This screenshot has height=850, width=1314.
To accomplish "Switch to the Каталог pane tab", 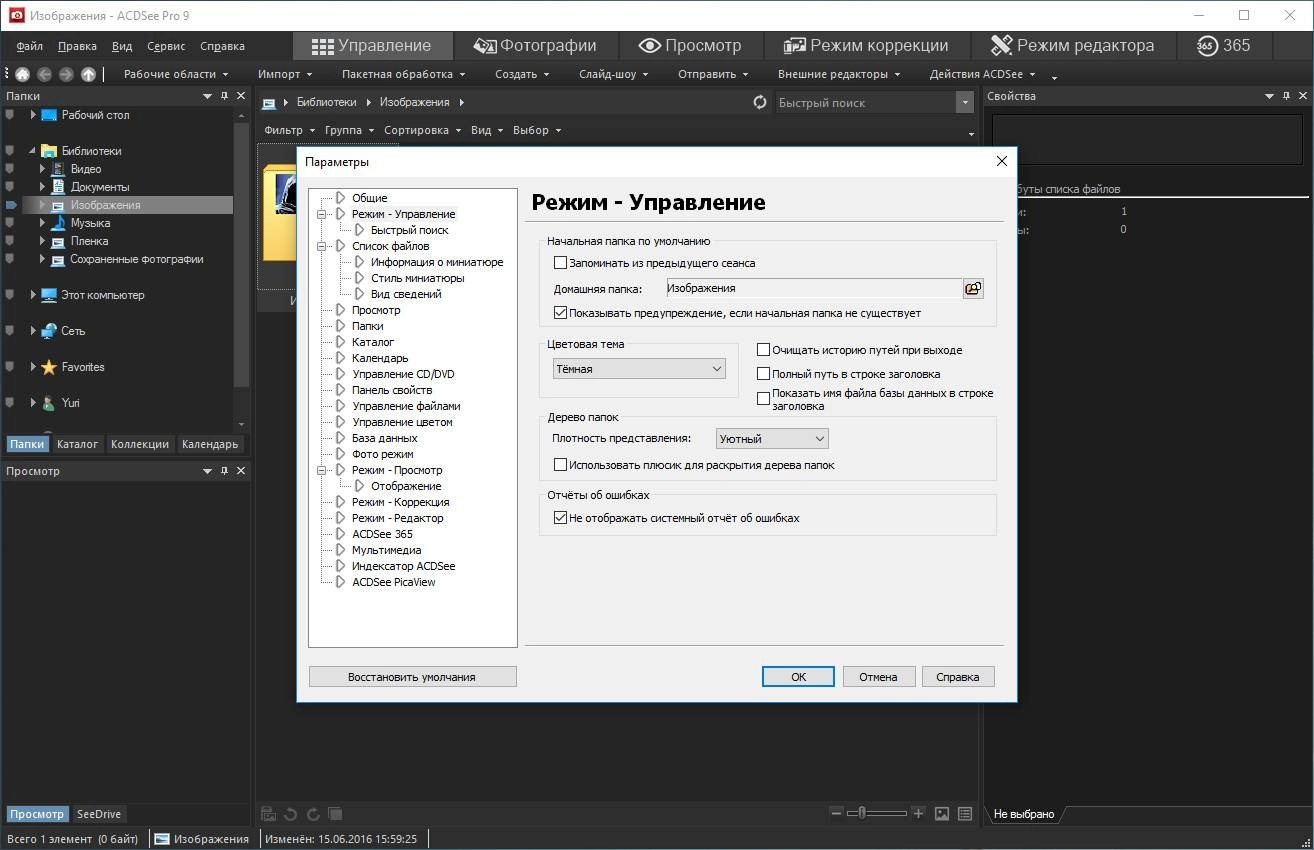I will coord(77,444).
